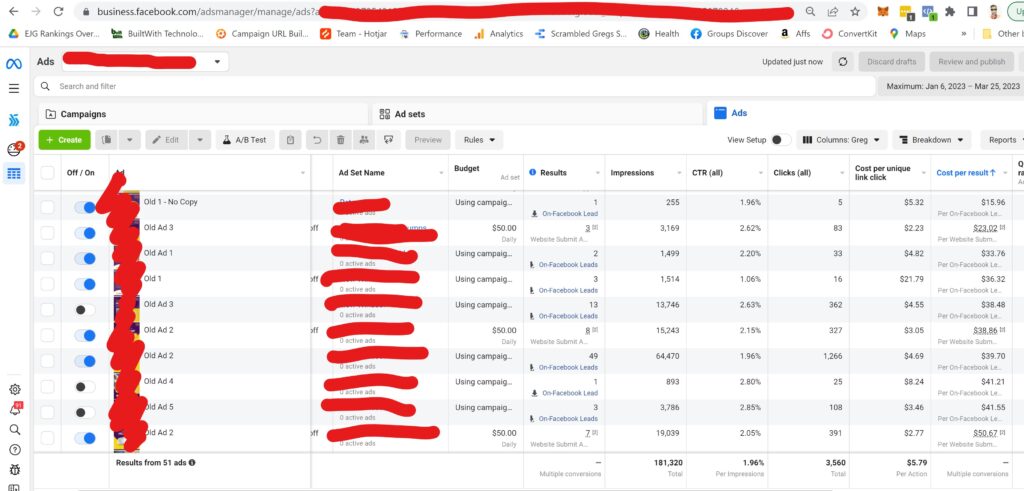This screenshot has width=1024, height=491.
Task: Click the Preview button
Action: tap(428, 140)
